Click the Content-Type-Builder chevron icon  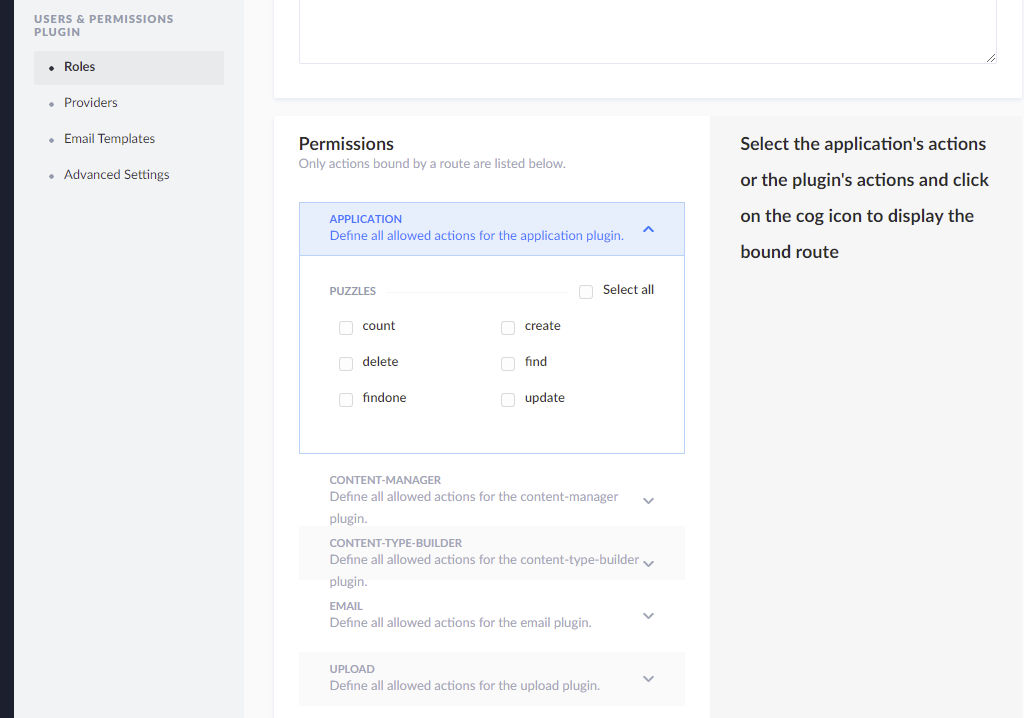click(x=648, y=563)
